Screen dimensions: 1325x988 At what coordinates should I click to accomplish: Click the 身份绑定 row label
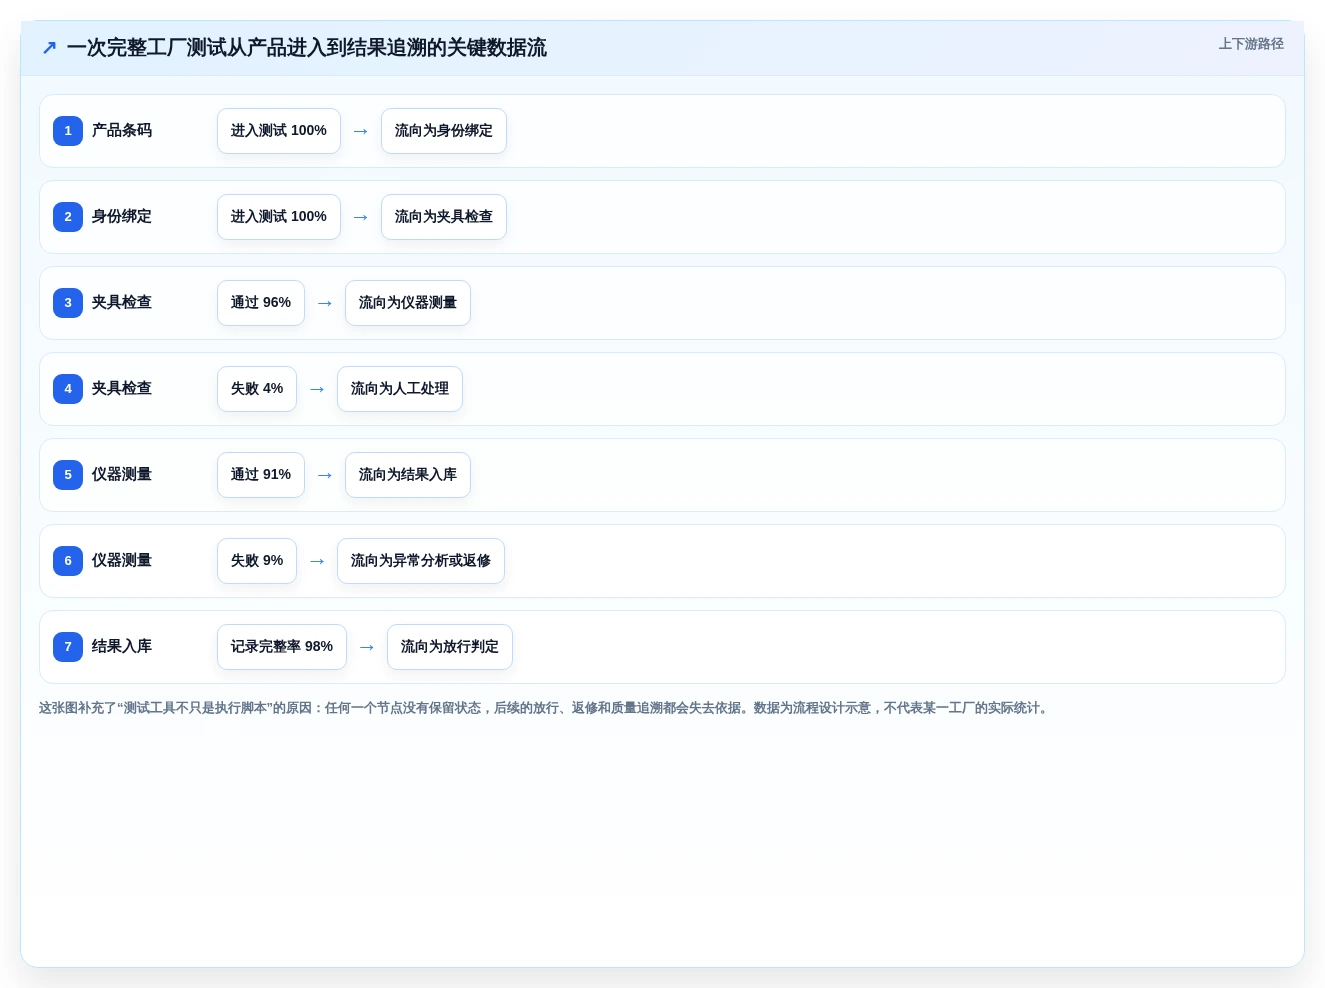coord(122,217)
